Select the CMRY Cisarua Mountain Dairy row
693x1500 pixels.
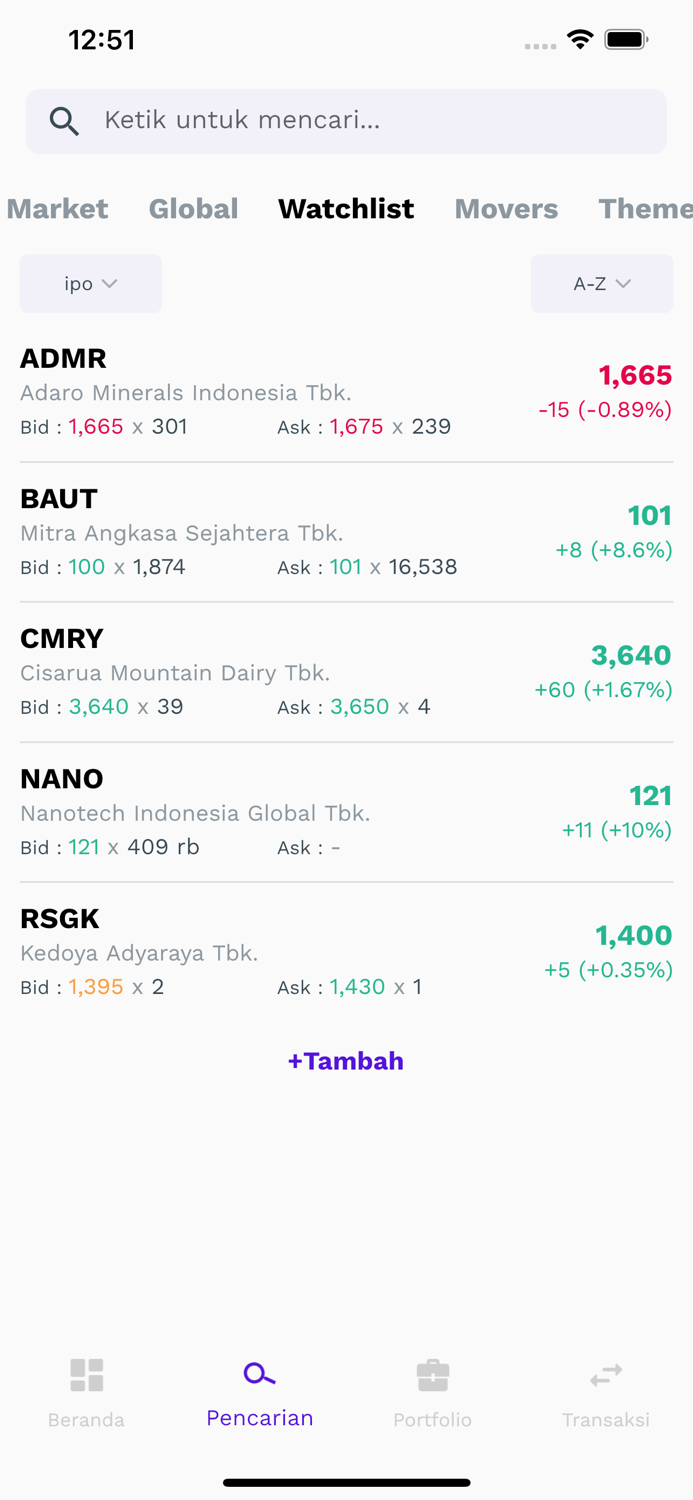click(x=346, y=670)
